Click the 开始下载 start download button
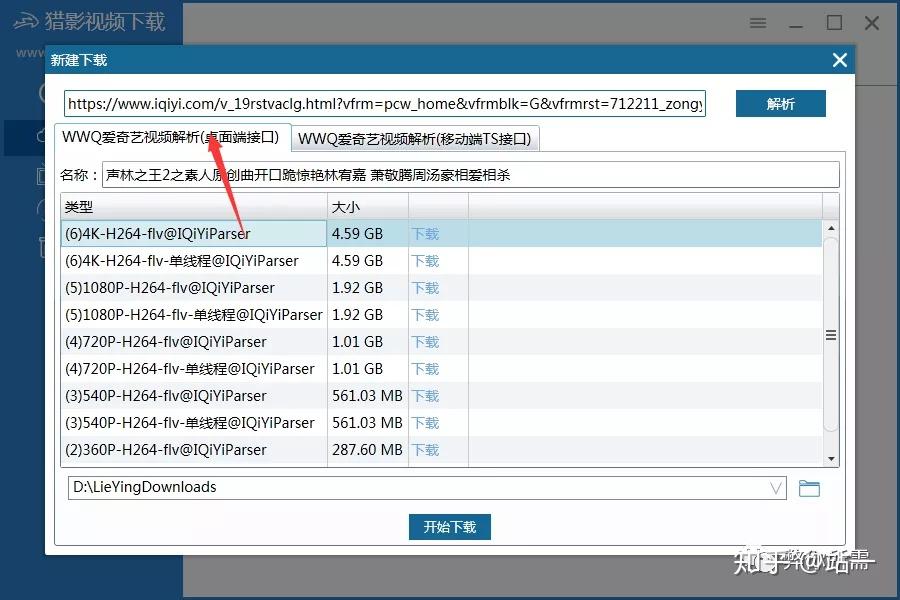The width and height of the screenshot is (900, 600). point(449,527)
